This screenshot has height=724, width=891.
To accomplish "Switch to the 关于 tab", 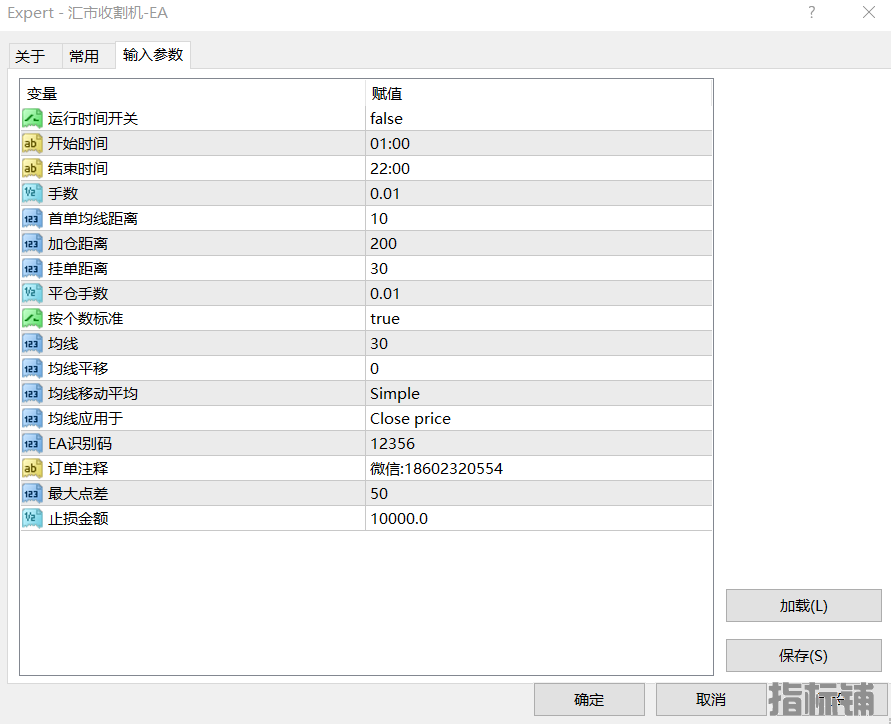I will tap(30, 56).
